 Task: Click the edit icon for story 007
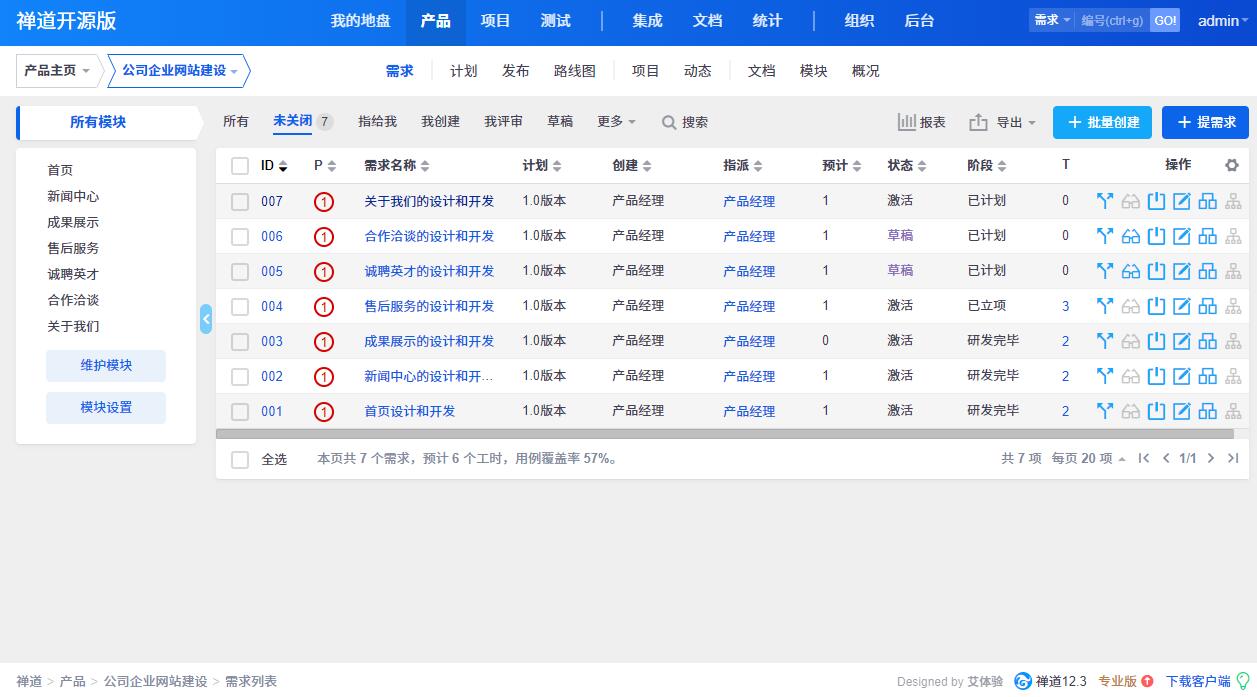click(1182, 201)
